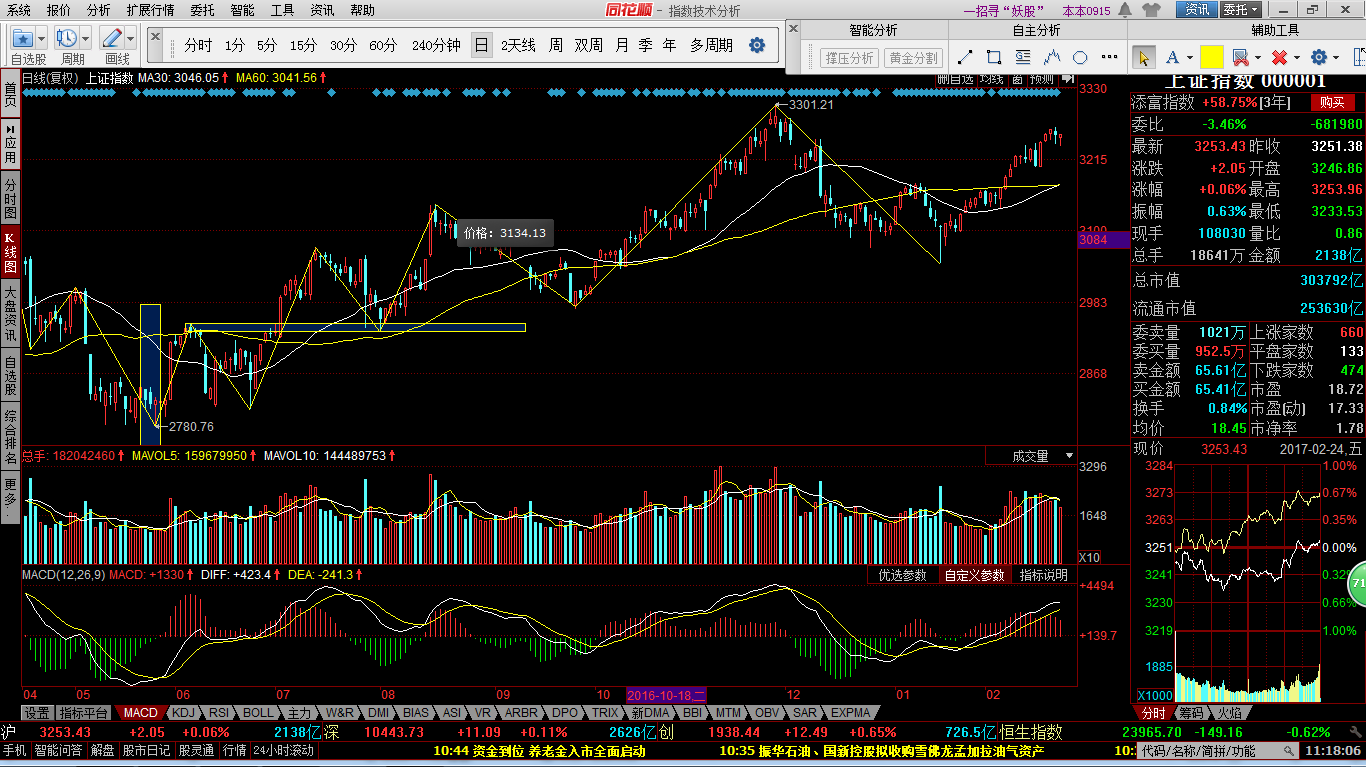
Task: Open period toolbar settings gear
Action: click(757, 45)
